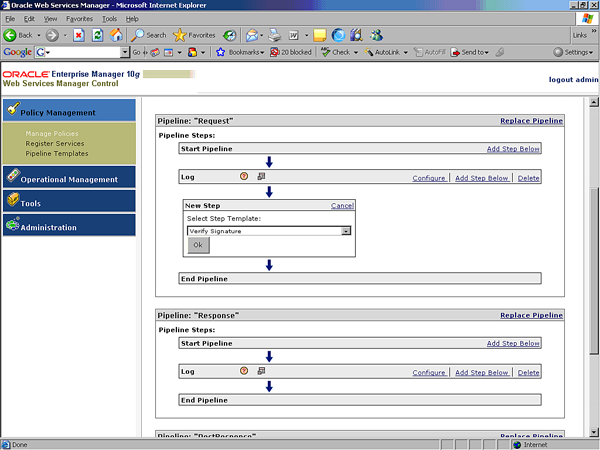This screenshot has height=450, width=600.
Task: Cancel the New Step
Action: tap(342, 205)
